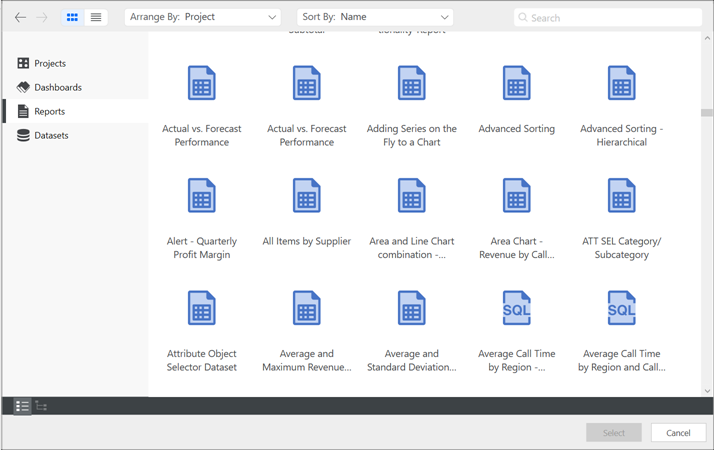This screenshot has height=450, width=714.
Task: Select Average Call Time by Region SQL report
Action: click(x=516, y=309)
